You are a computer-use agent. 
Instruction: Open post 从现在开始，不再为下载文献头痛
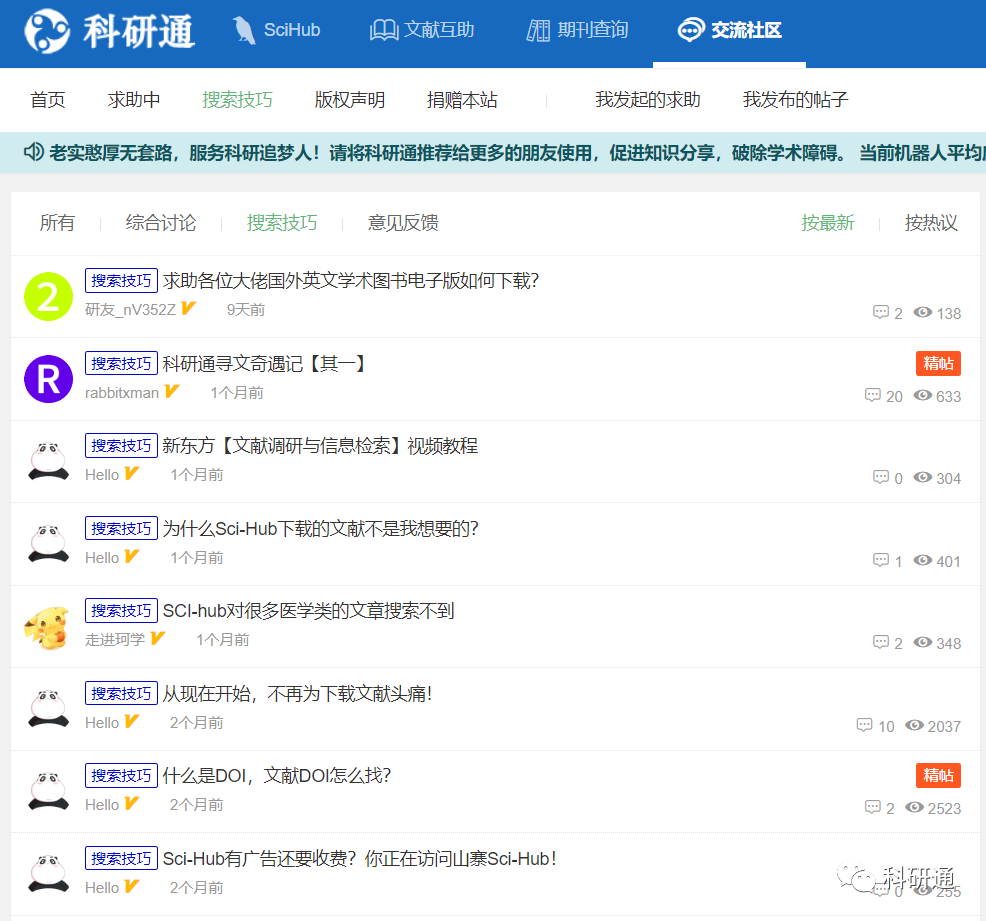[297, 693]
